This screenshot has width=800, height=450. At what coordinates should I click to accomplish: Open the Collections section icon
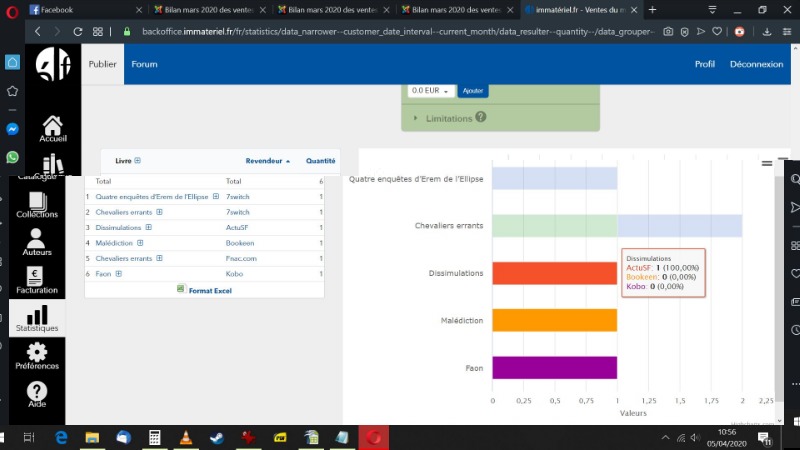coord(37,199)
